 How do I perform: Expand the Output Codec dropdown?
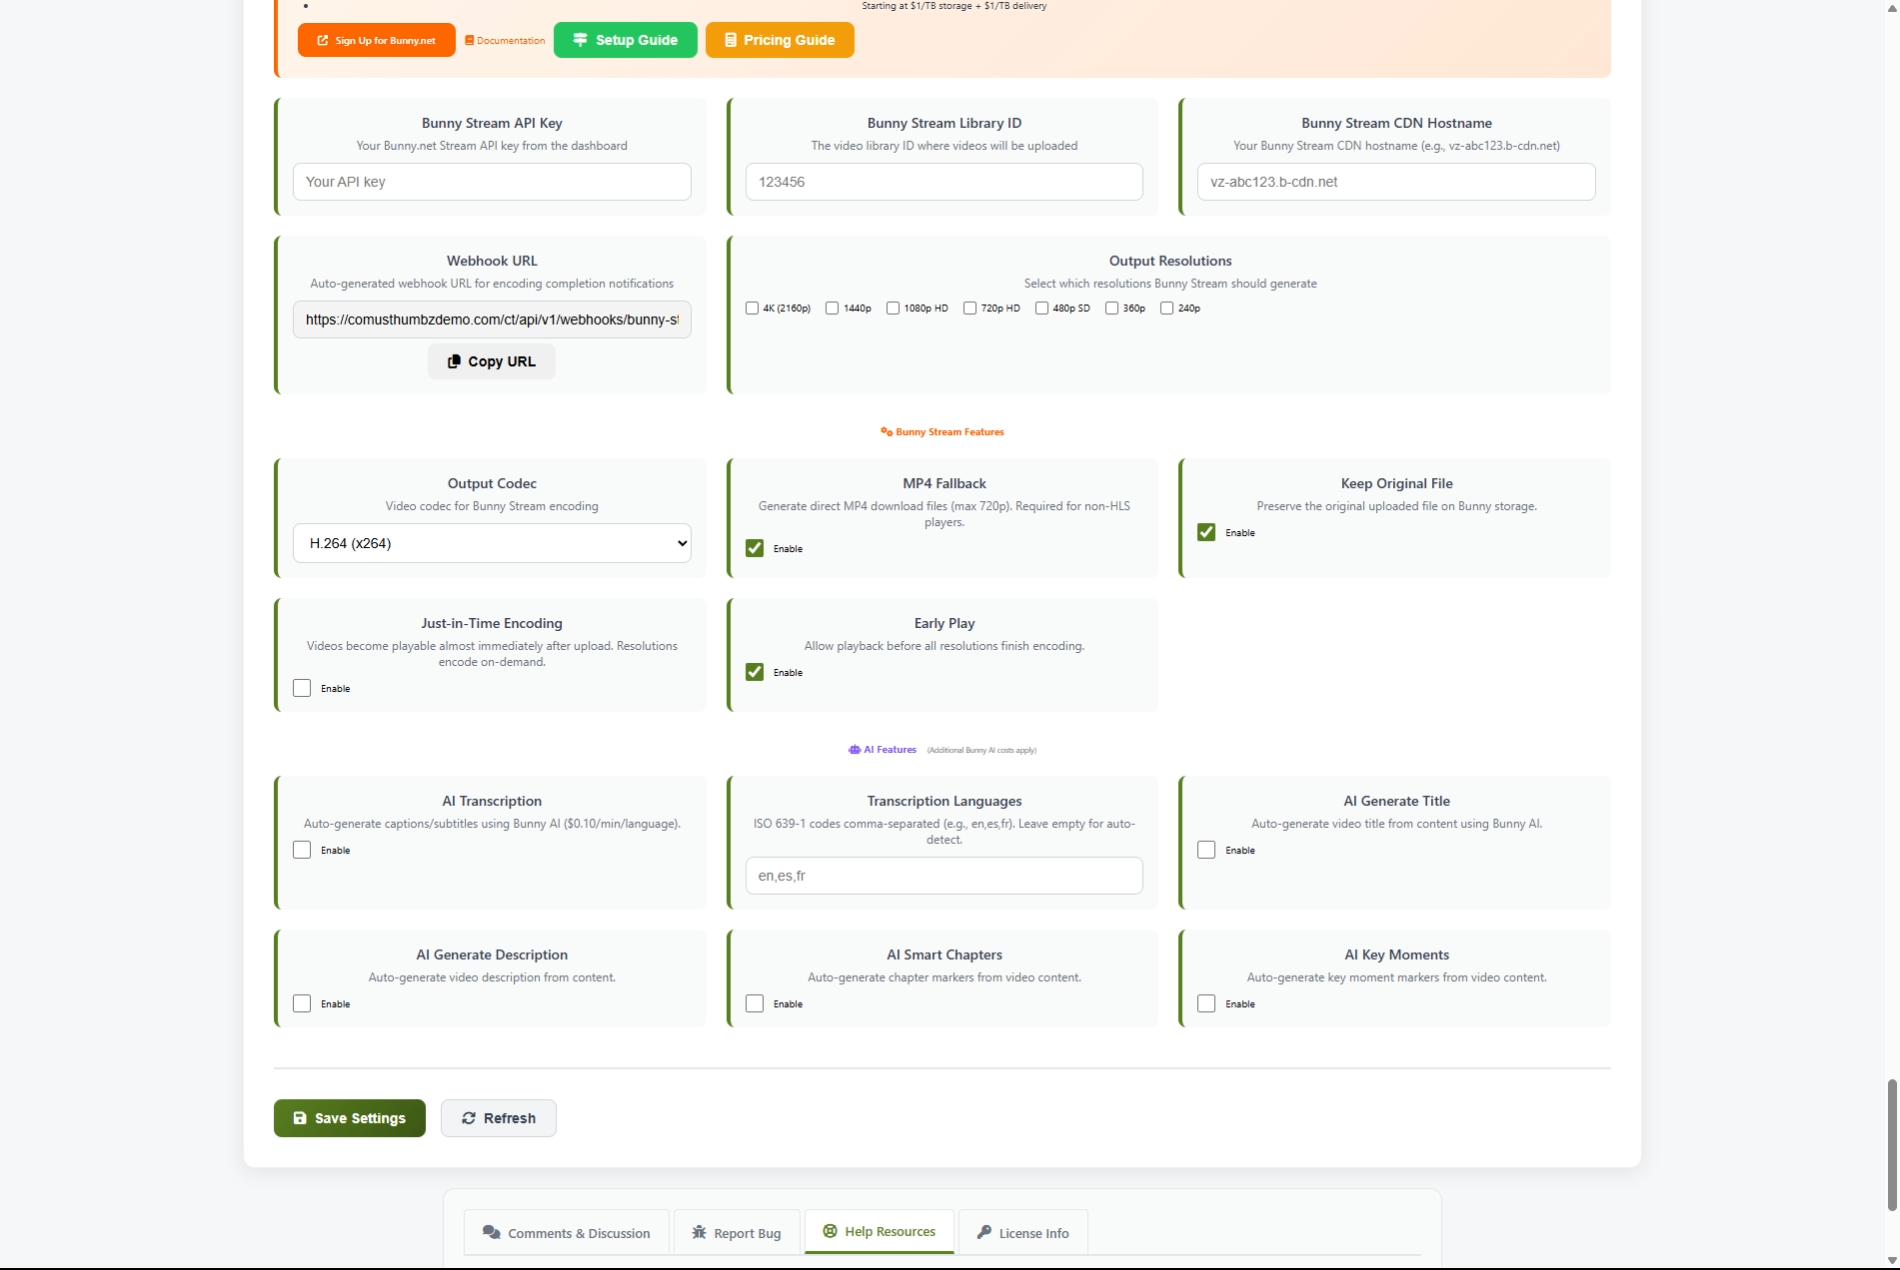491,543
